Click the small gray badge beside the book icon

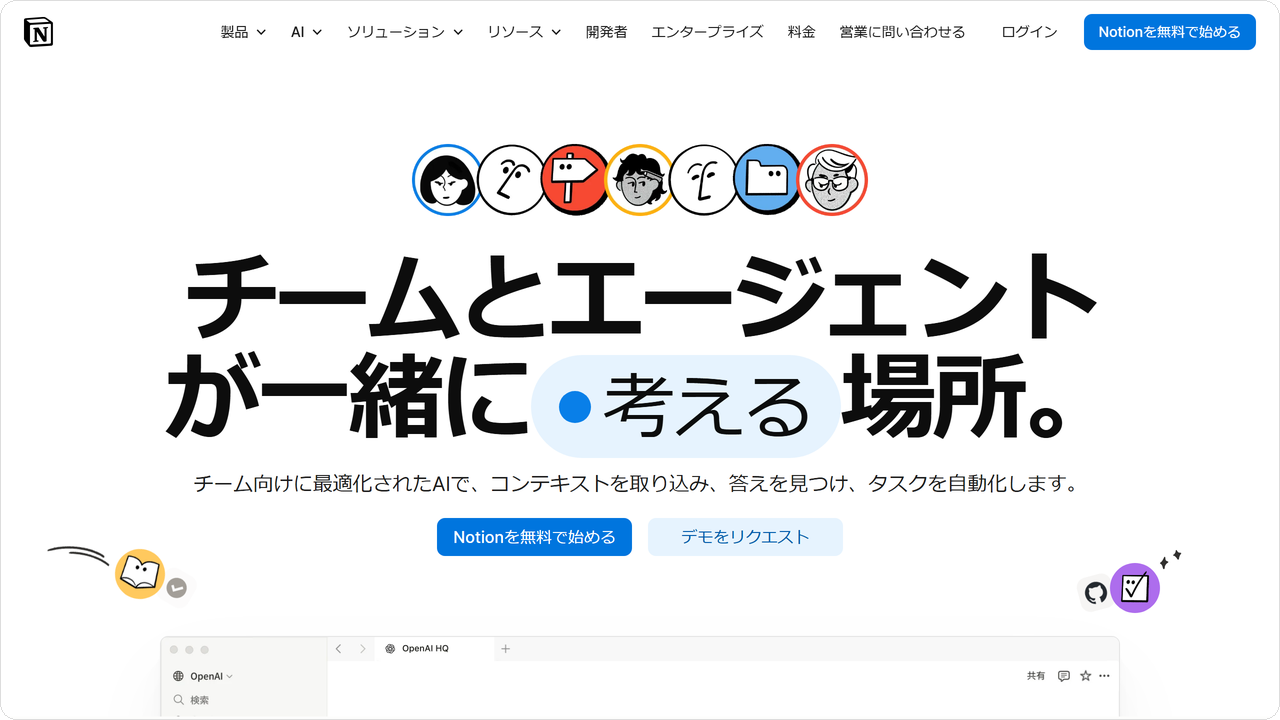(x=177, y=588)
